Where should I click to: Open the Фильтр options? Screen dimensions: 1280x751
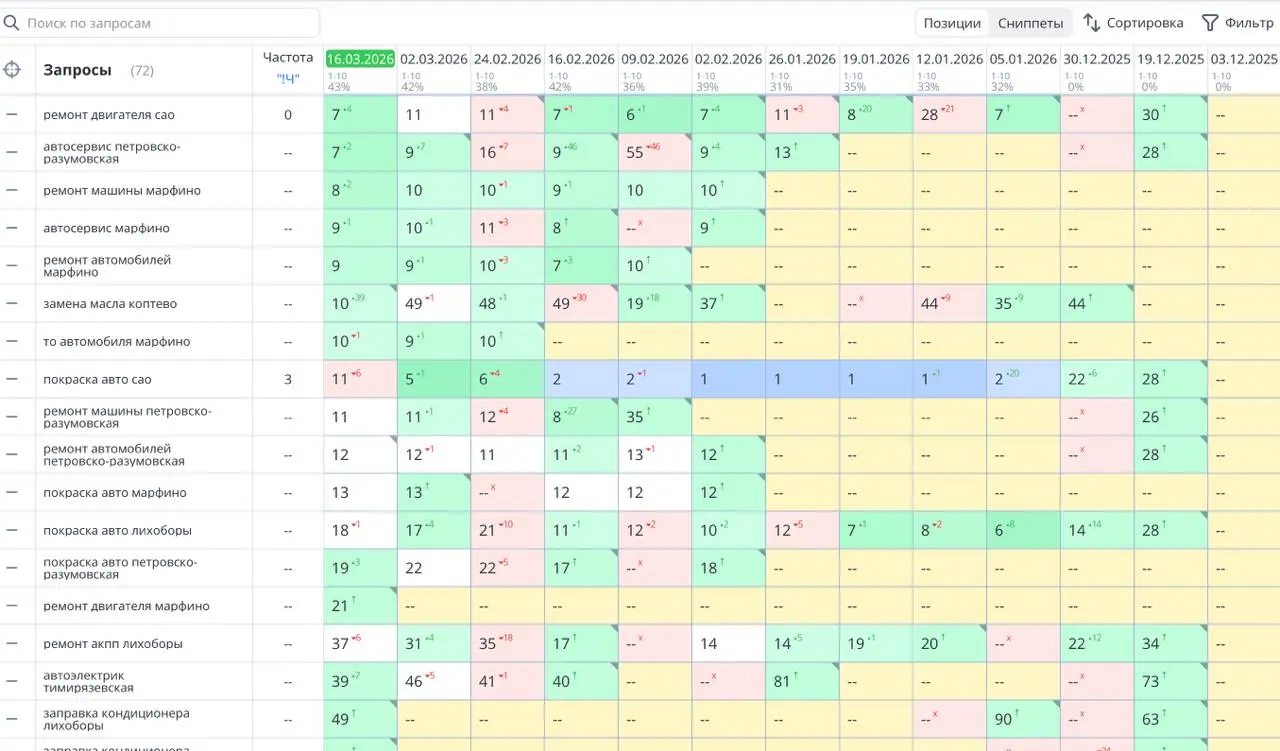pos(1238,23)
